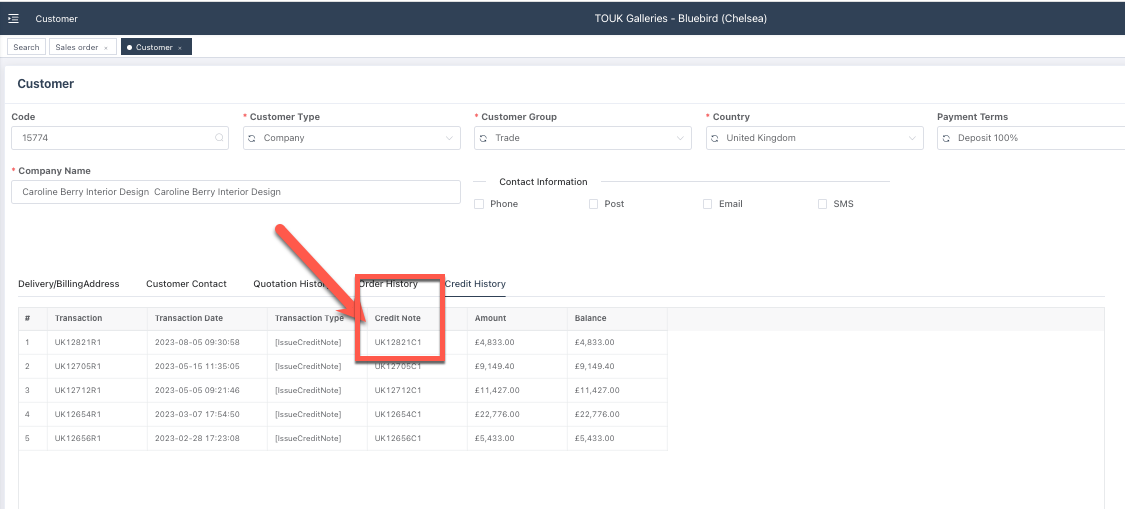Screen dimensions: 1125x509
Task: Click refresh icon in Payment Terms field
Action: point(946,138)
